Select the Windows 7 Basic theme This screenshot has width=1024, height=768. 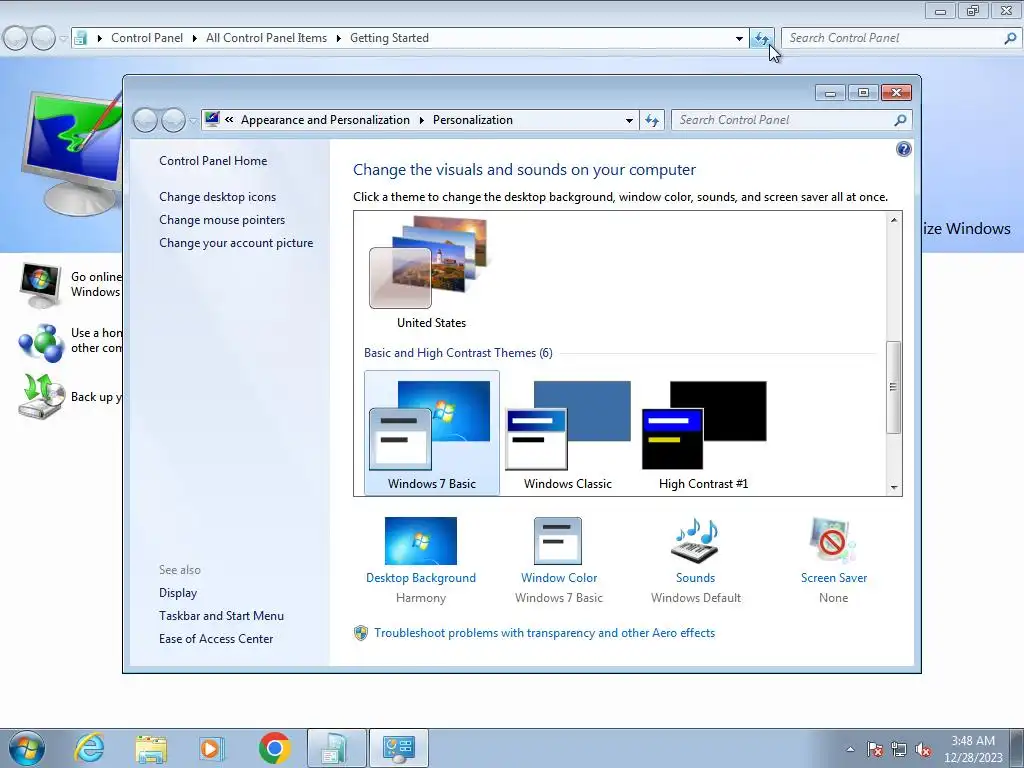[431, 432]
